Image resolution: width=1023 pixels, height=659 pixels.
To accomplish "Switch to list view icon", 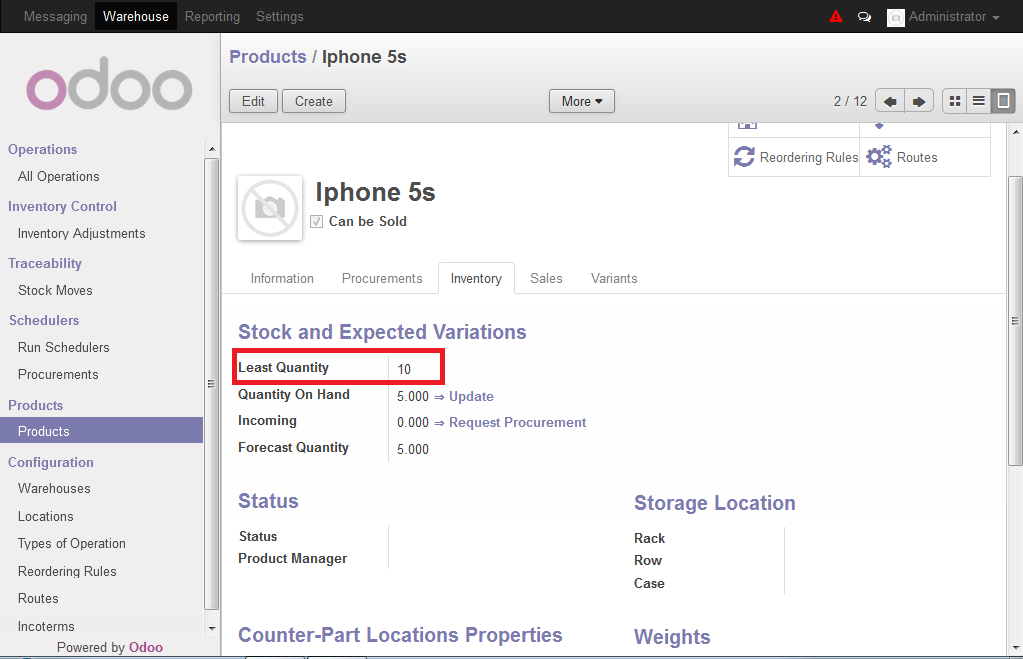I will (979, 101).
